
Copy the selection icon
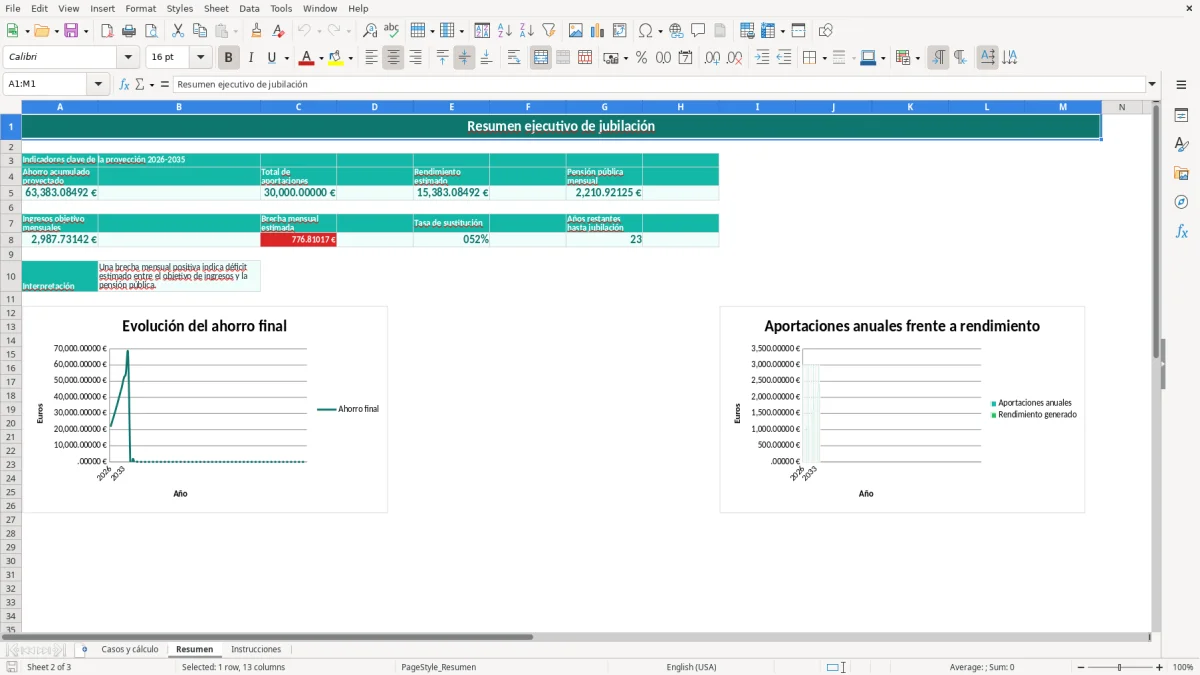200,31
